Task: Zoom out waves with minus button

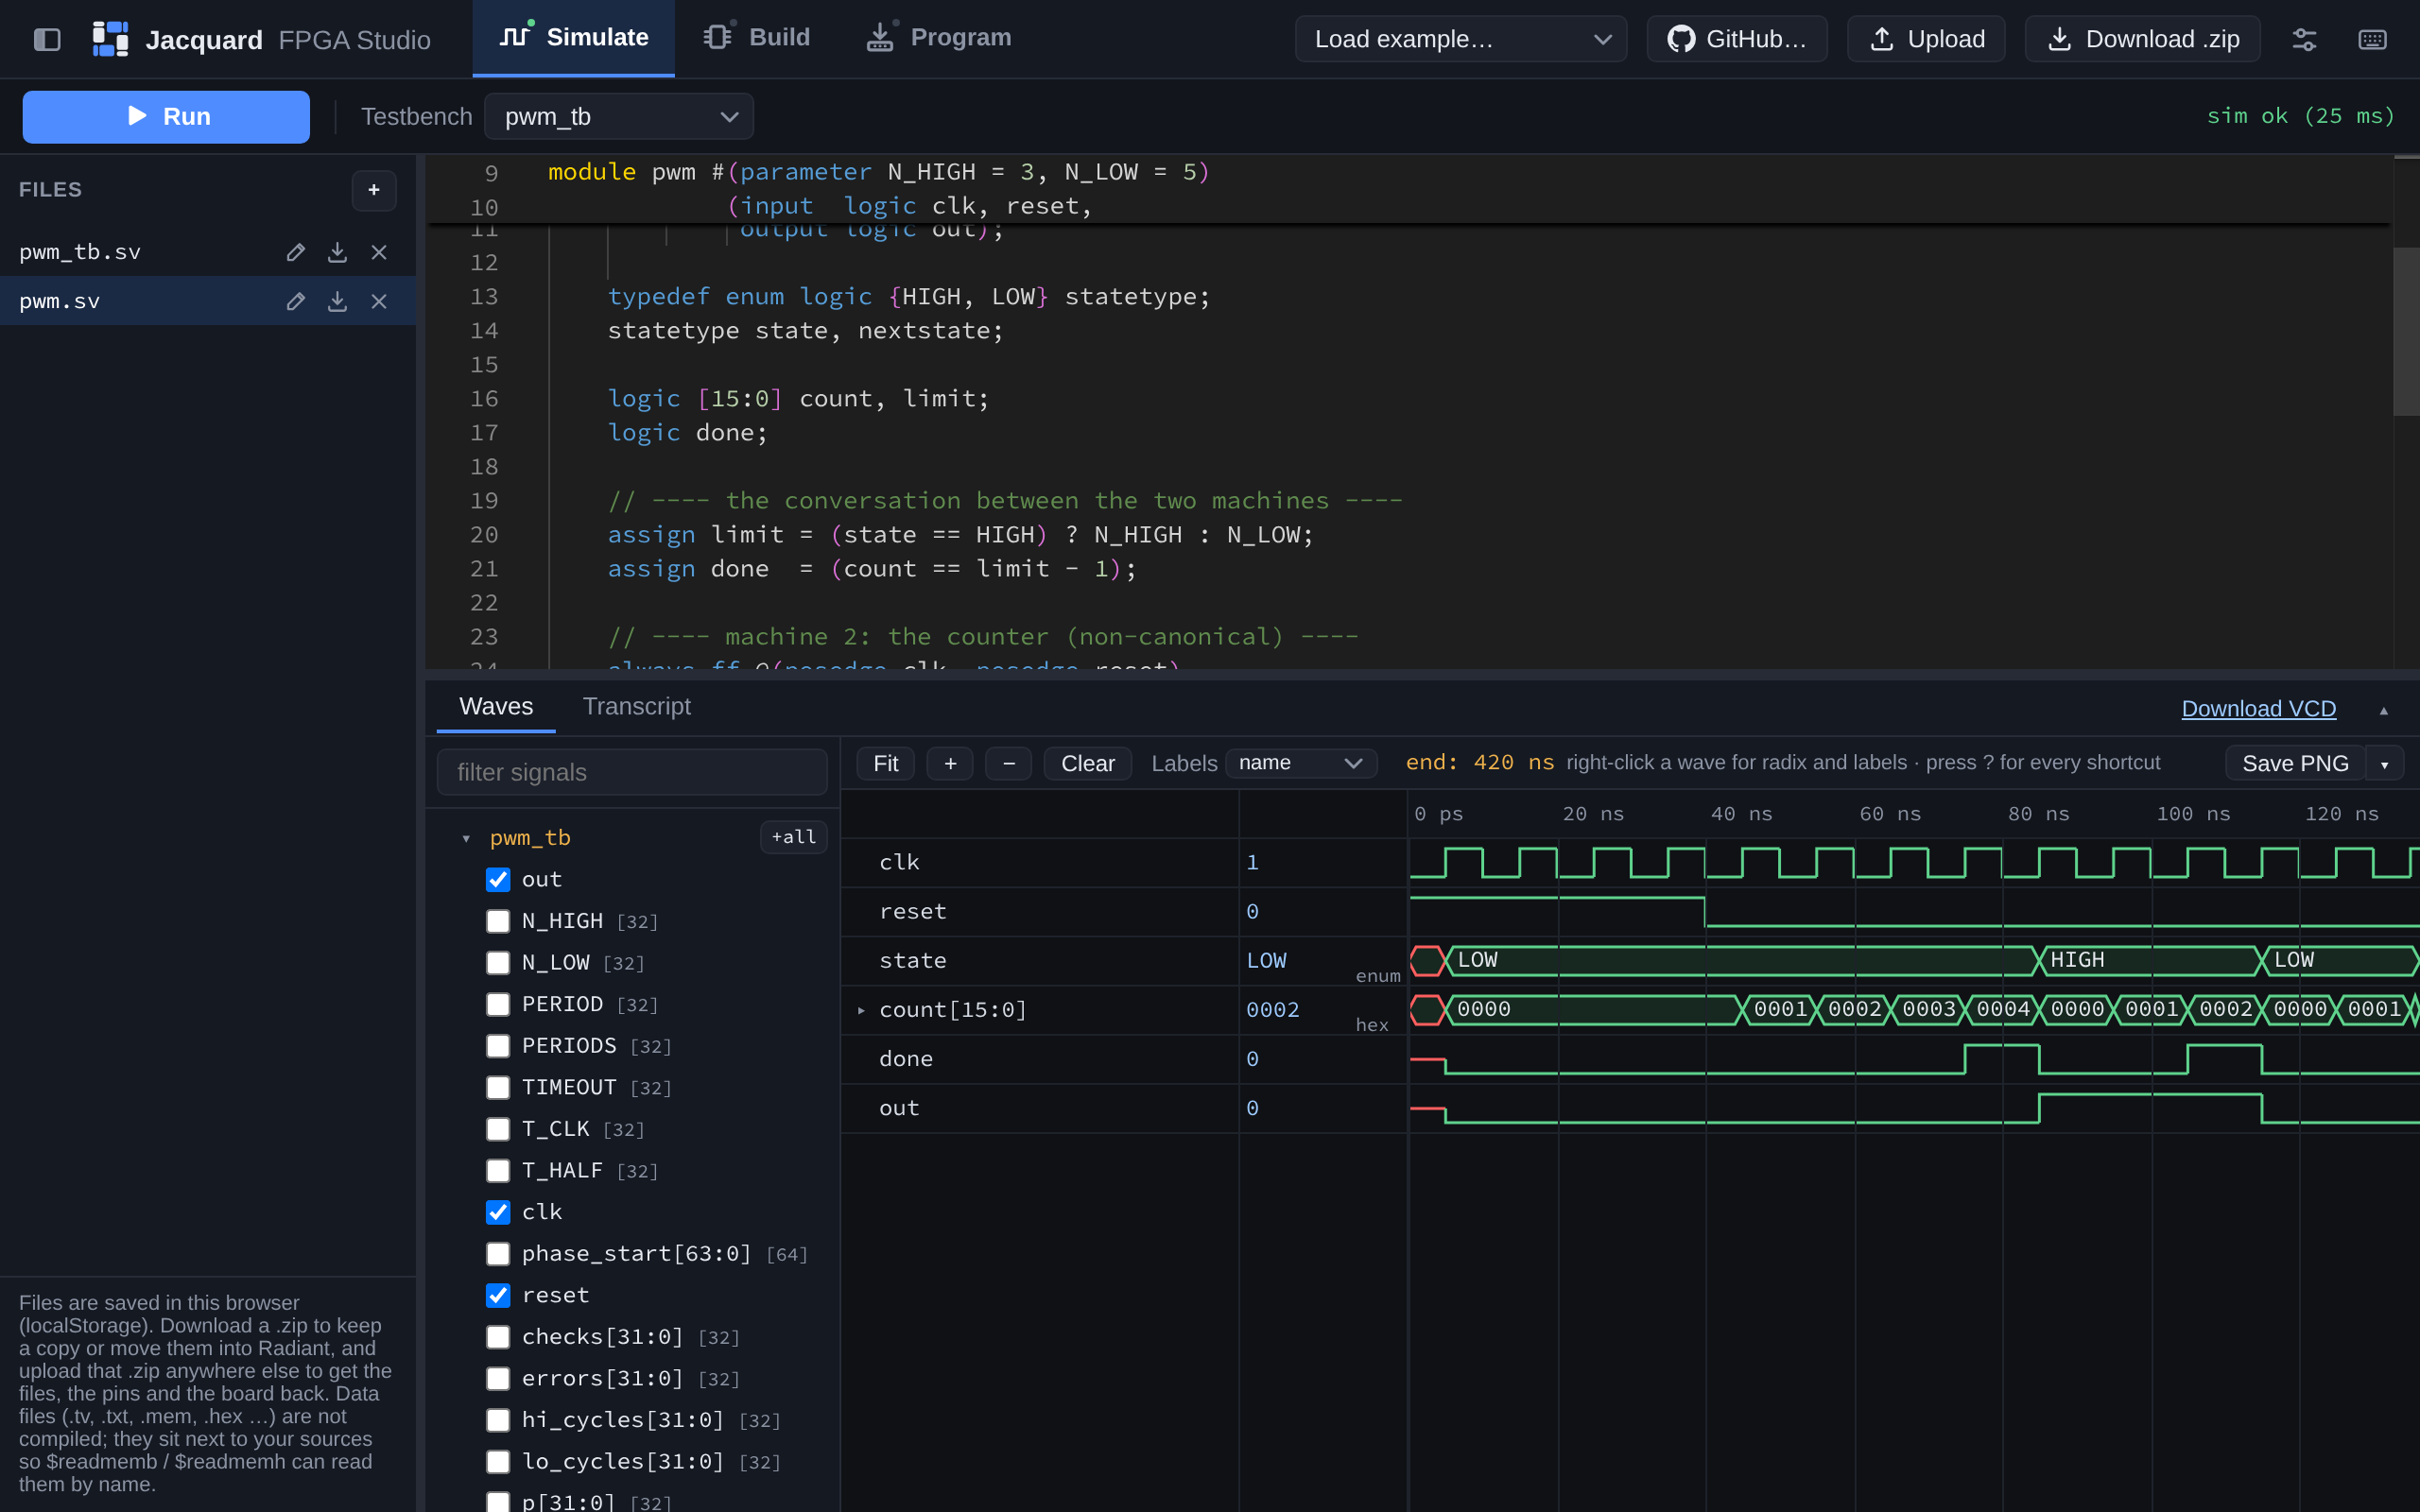Action: pyautogui.click(x=1008, y=763)
